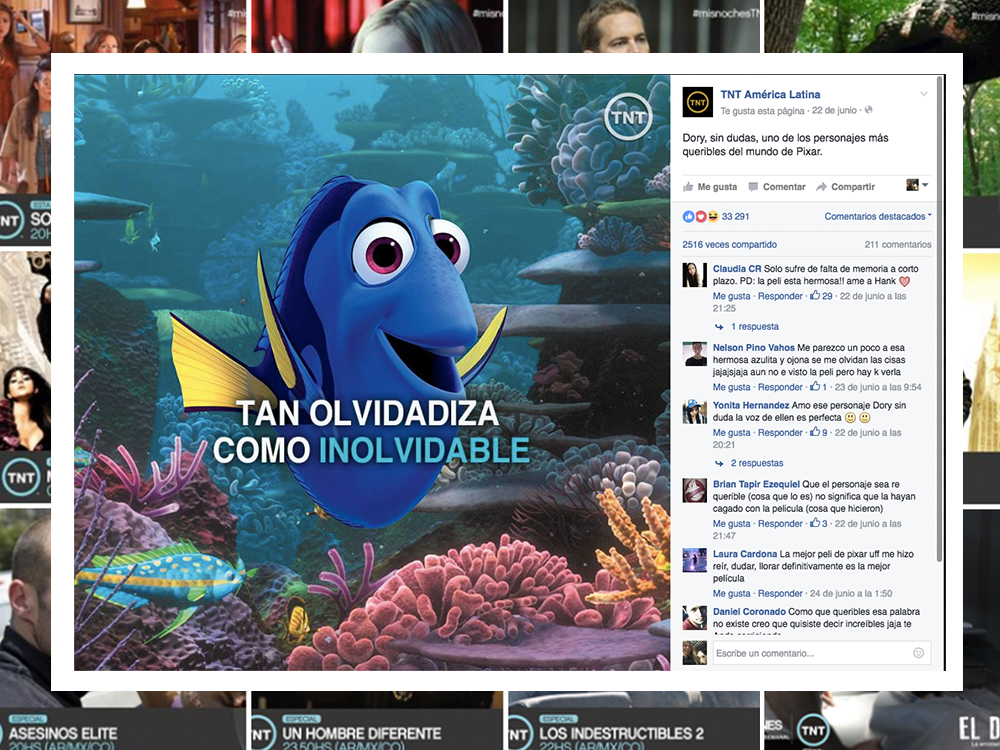Like Brian Tapir Ezequiel's comment
Screen dimensions: 1000x750
click(x=732, y=524)
